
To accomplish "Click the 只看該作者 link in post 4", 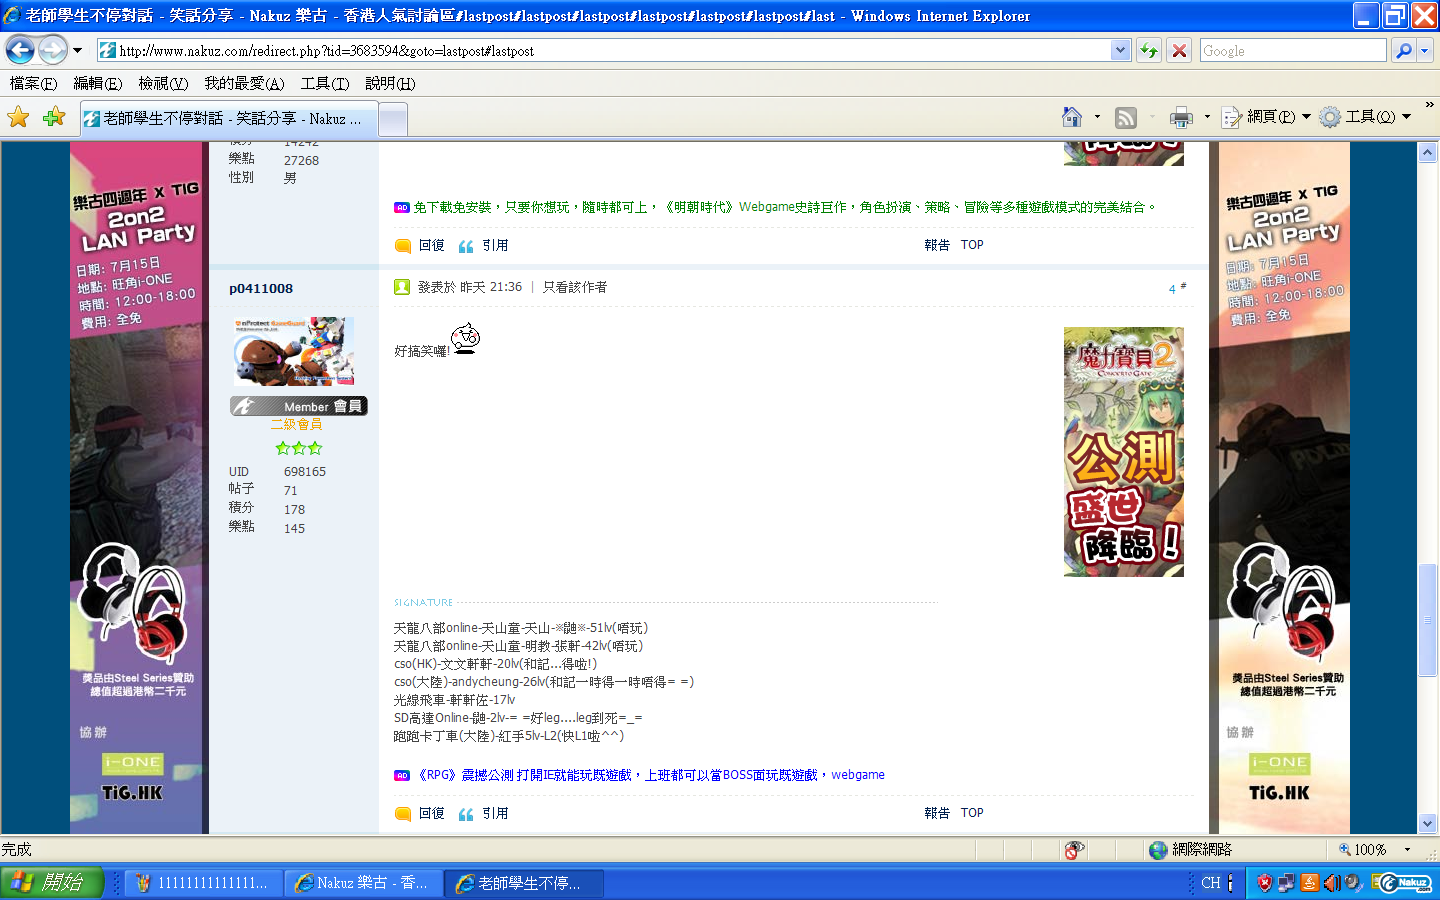I will pos(575,287).
